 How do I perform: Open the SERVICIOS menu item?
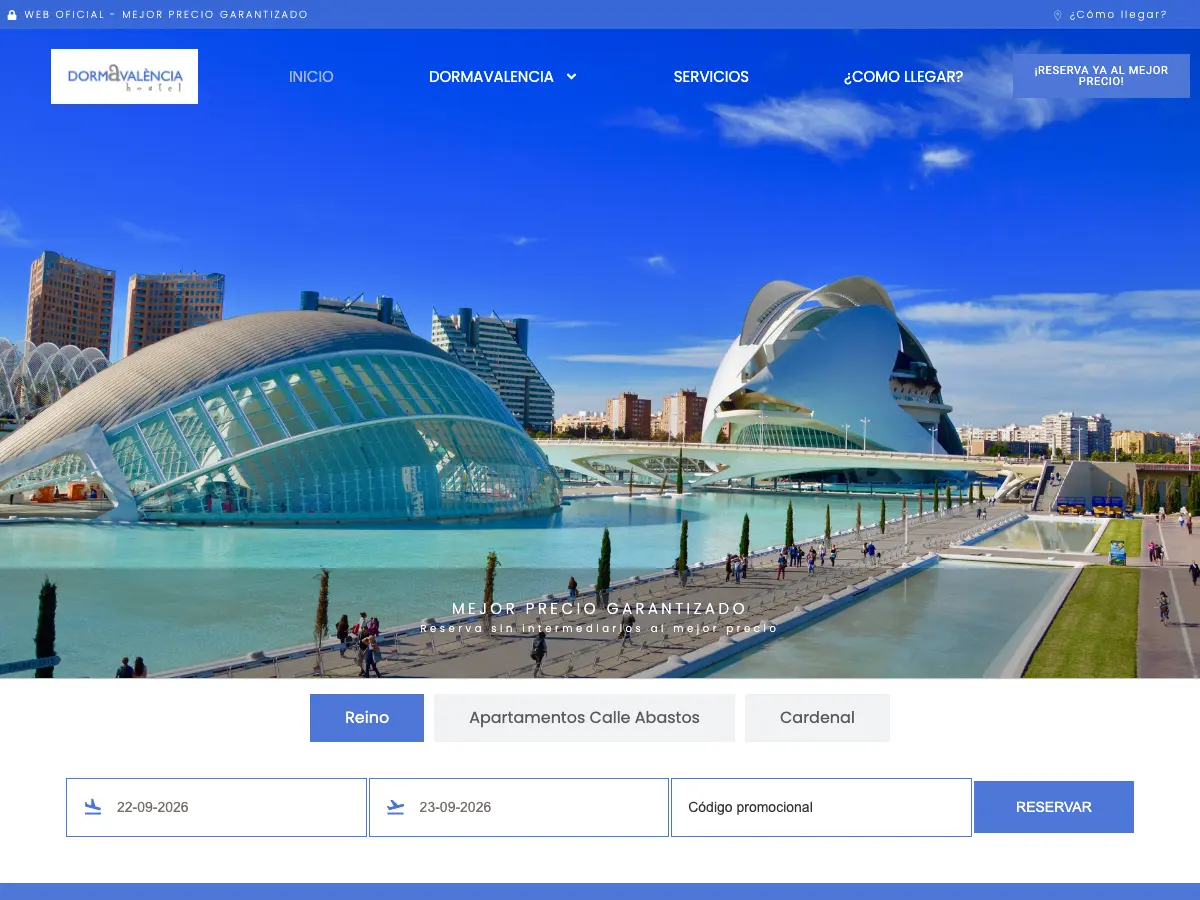tap(711, 76)
